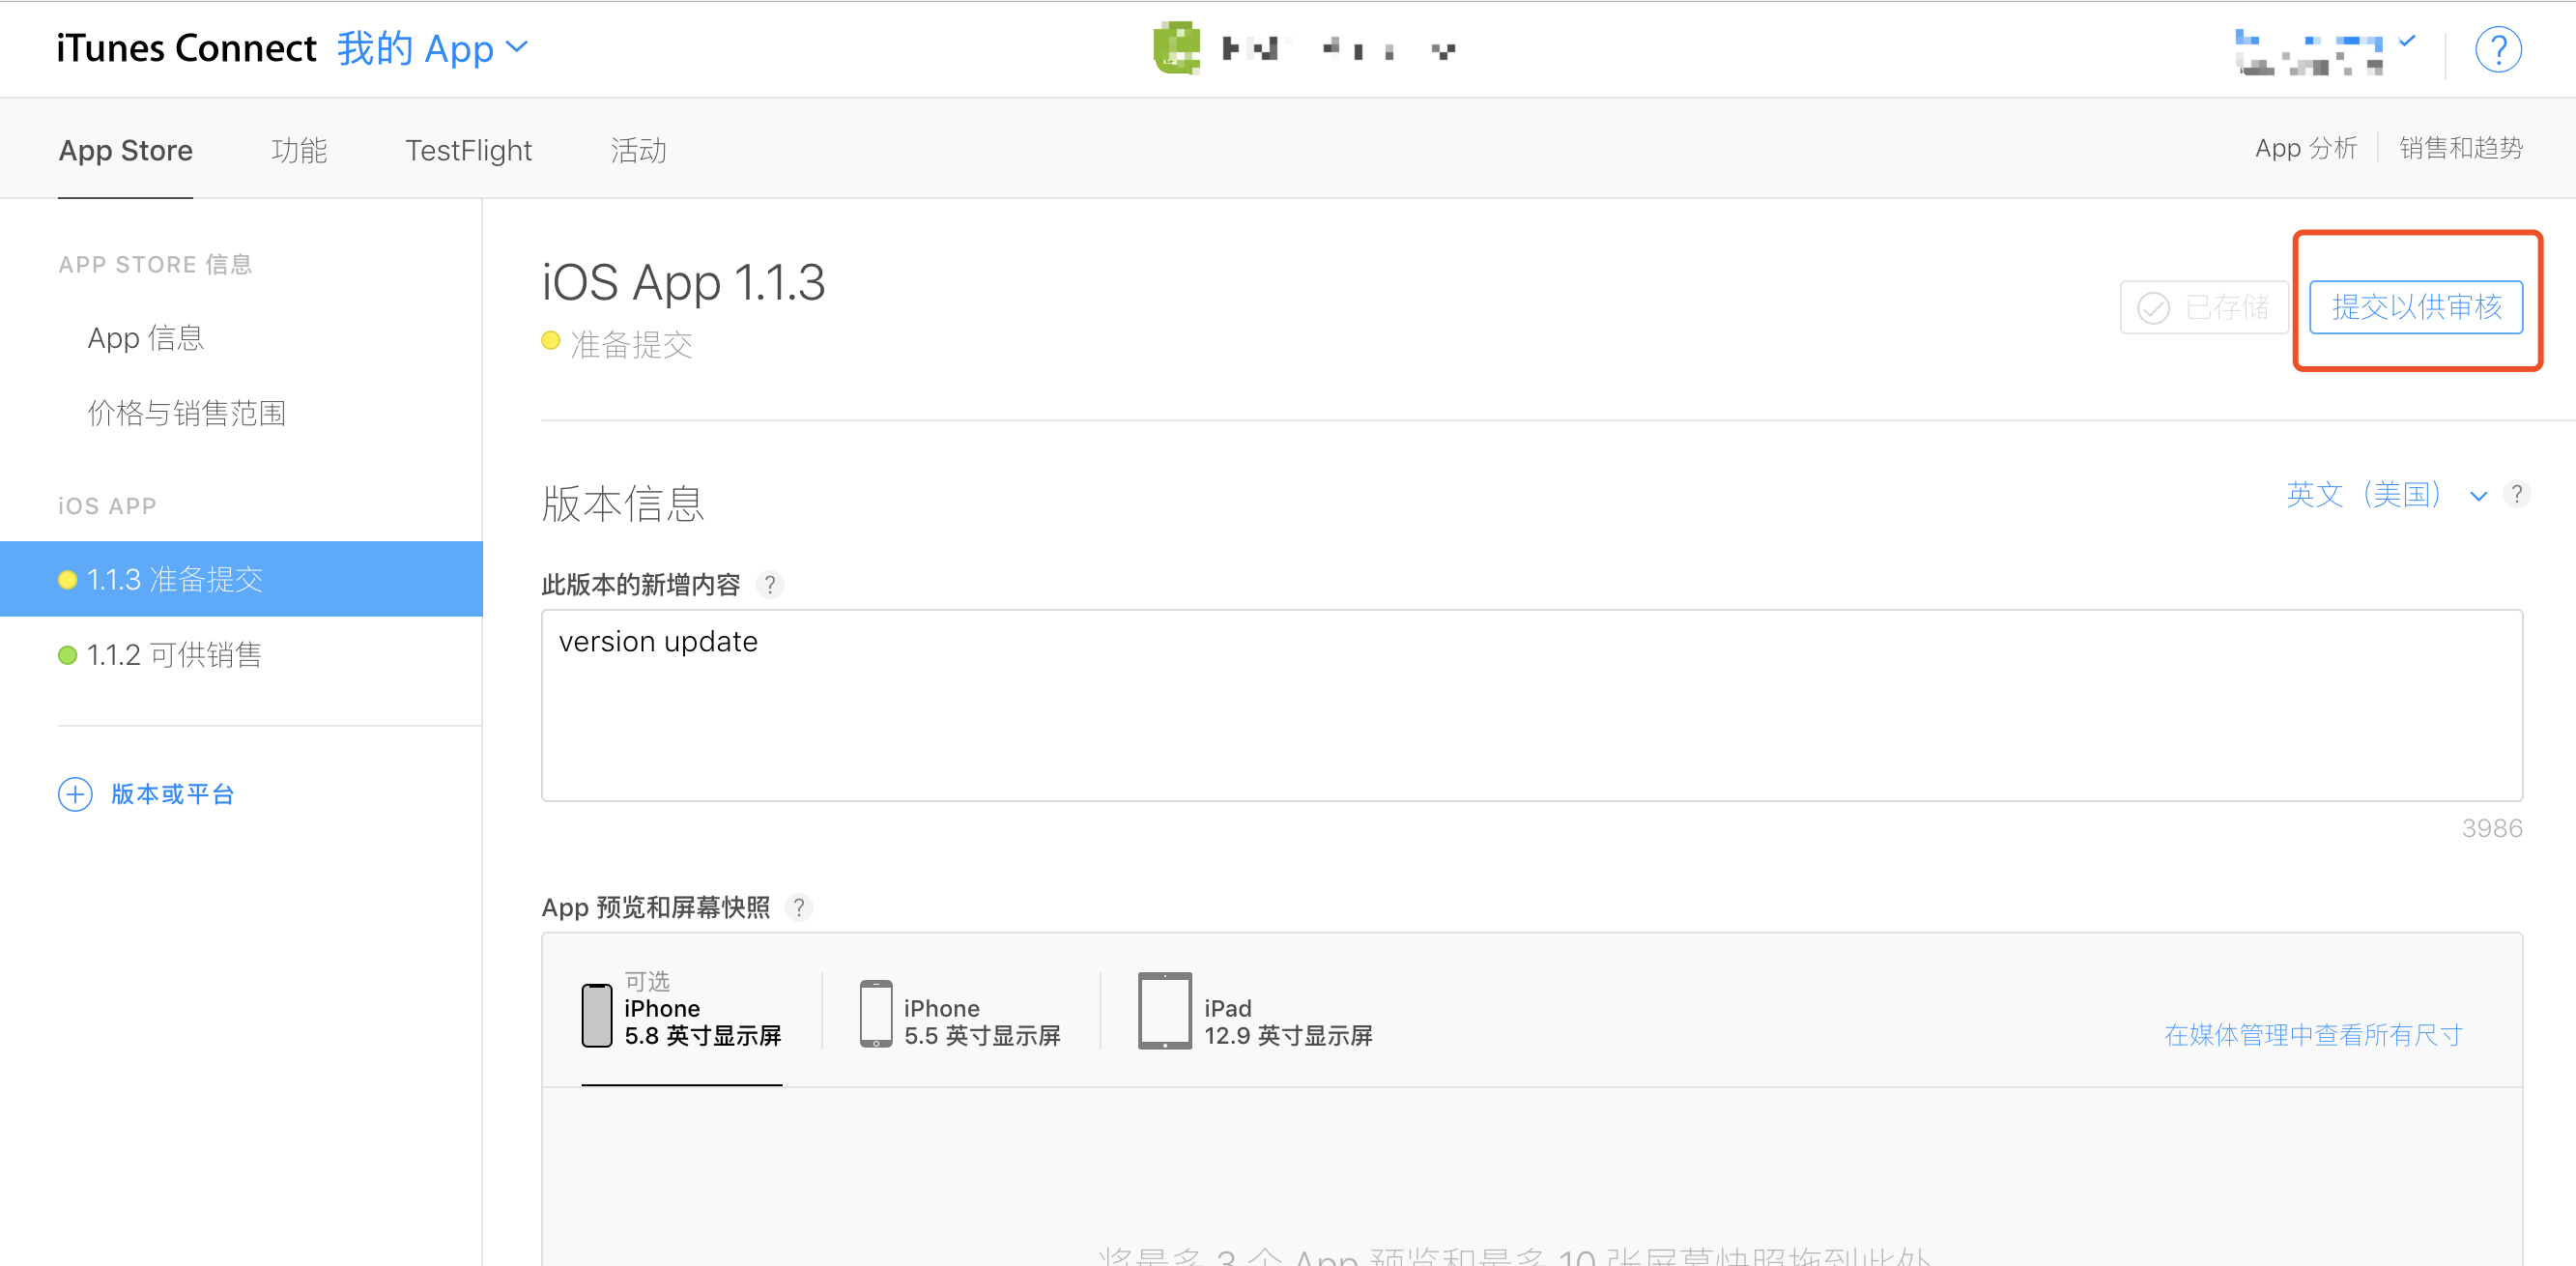Select version 1.1.2 可供销售 in sidebar
Screen dimensions: 2576x1266
point(173,655)
